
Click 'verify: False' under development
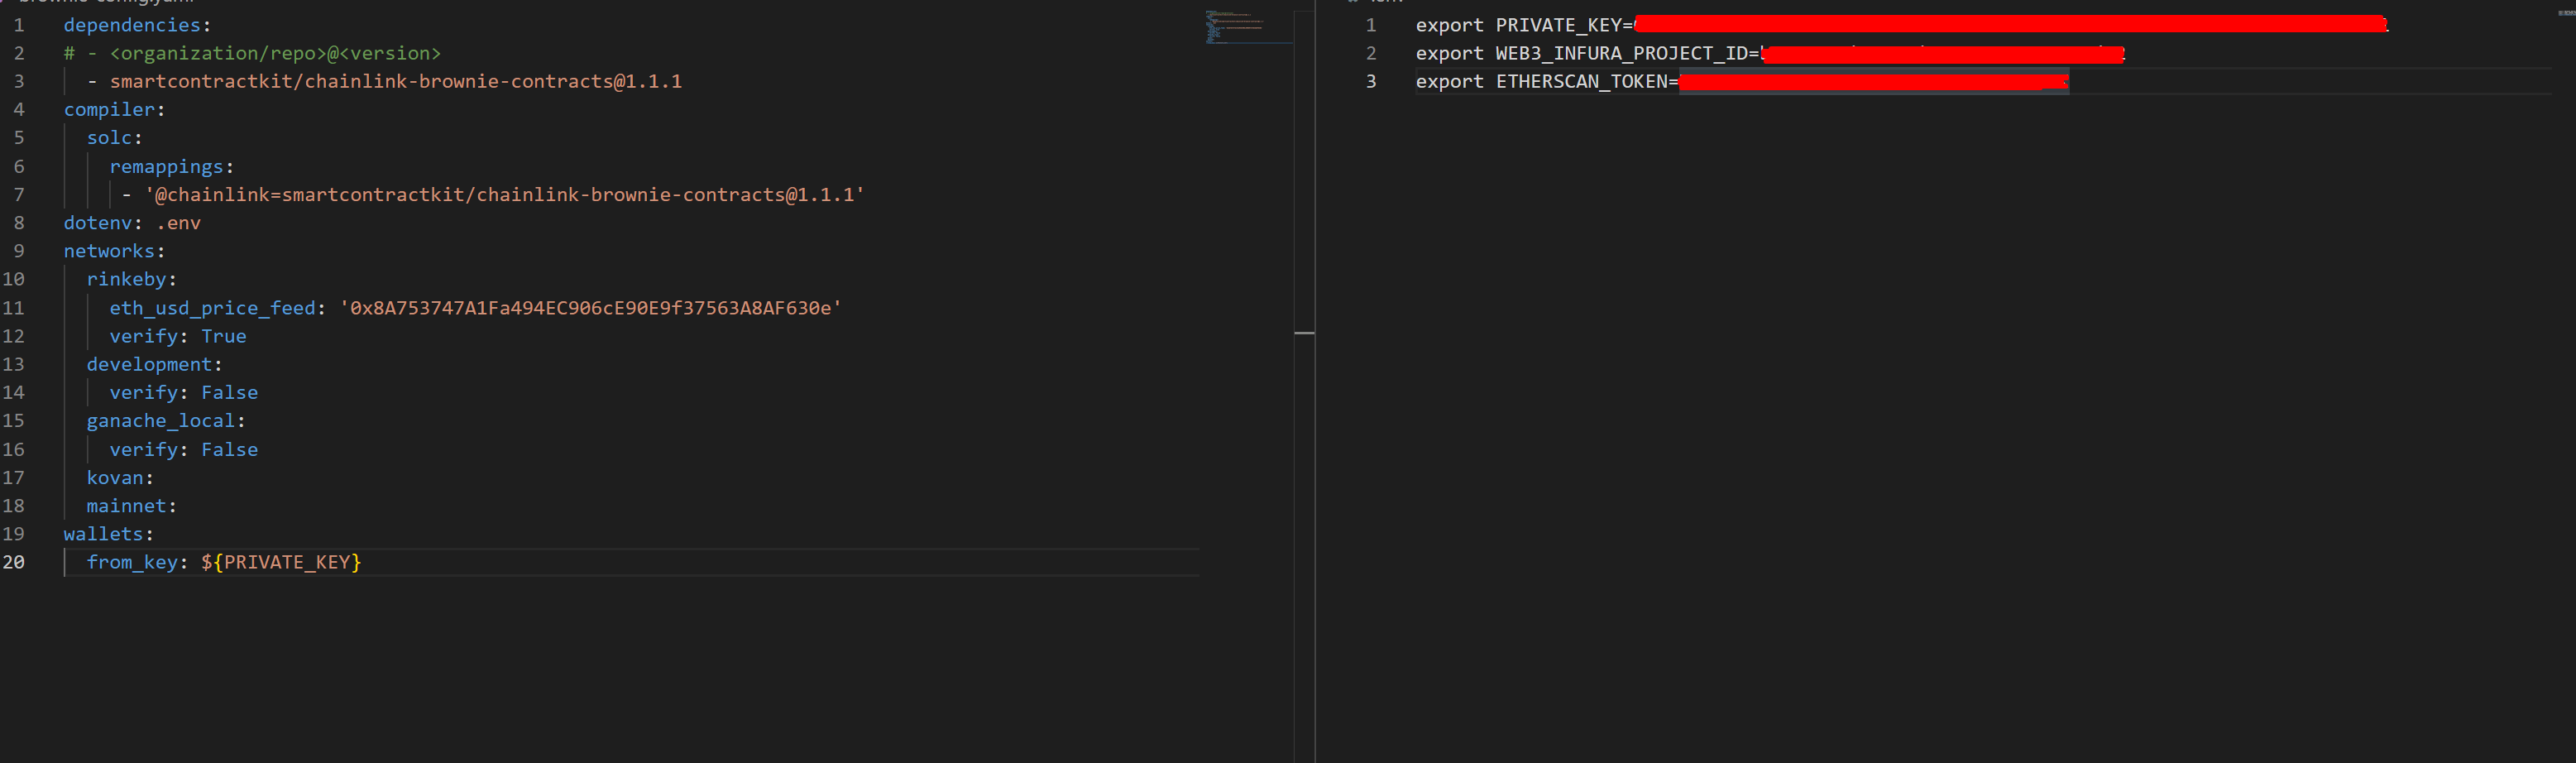click(x=184, y=392)
